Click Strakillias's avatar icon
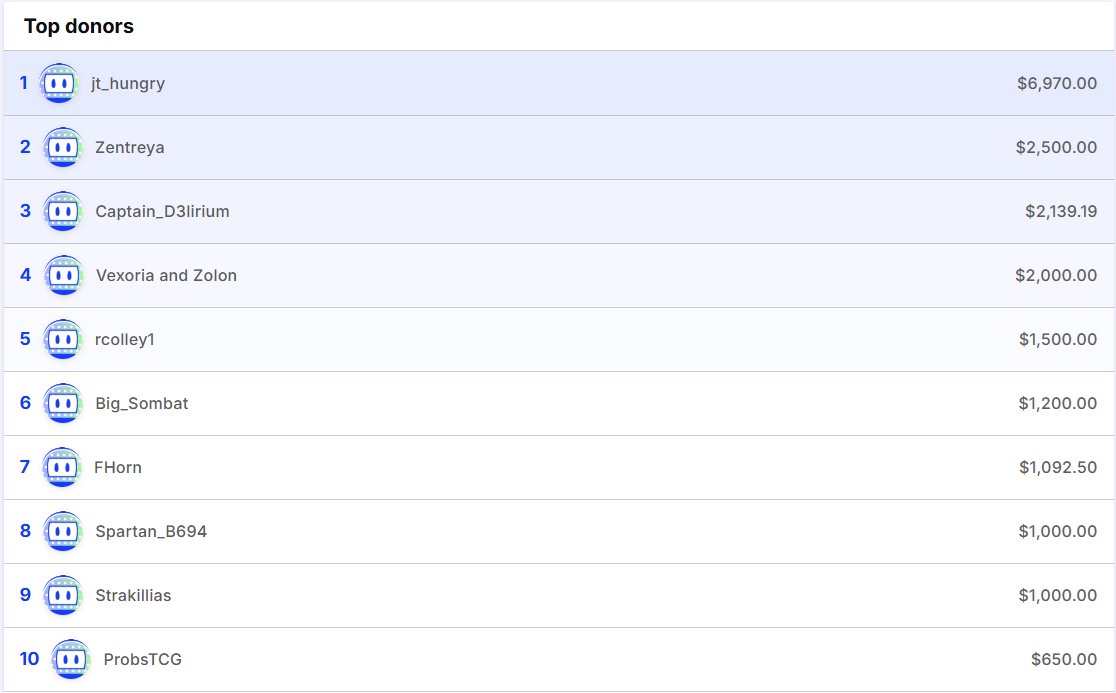1116x693 pixels. click(x=63, y=596)
